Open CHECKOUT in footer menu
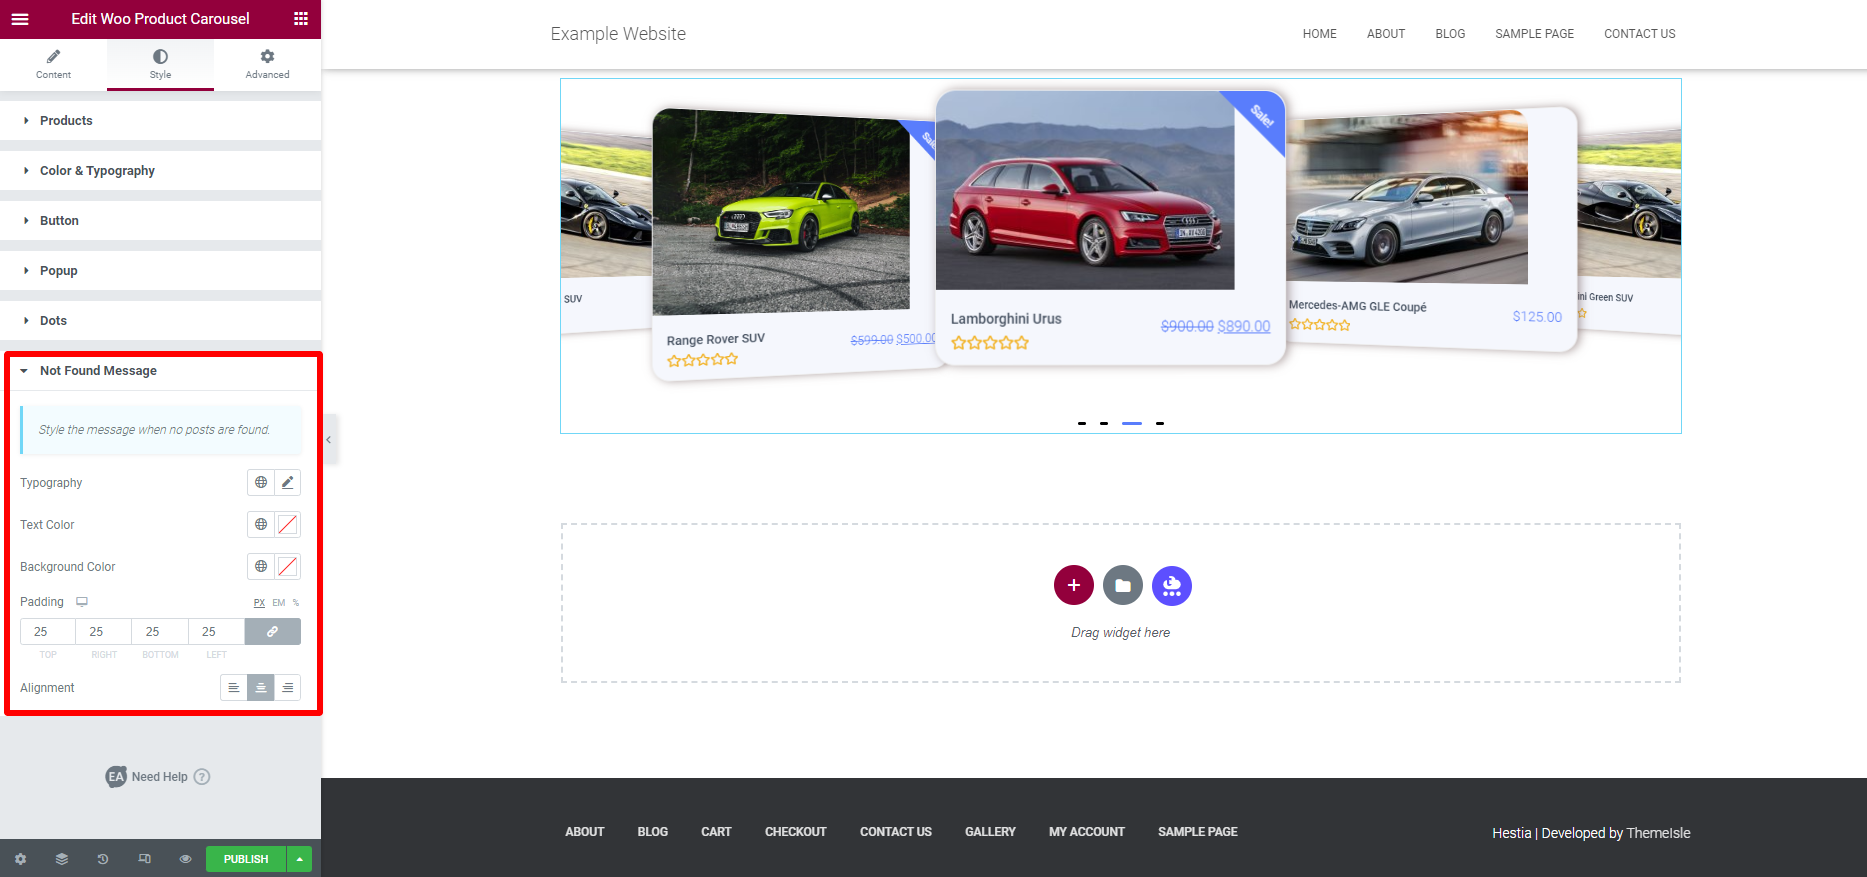This screenshot has height=877, width=1867. tap(796, 832)
